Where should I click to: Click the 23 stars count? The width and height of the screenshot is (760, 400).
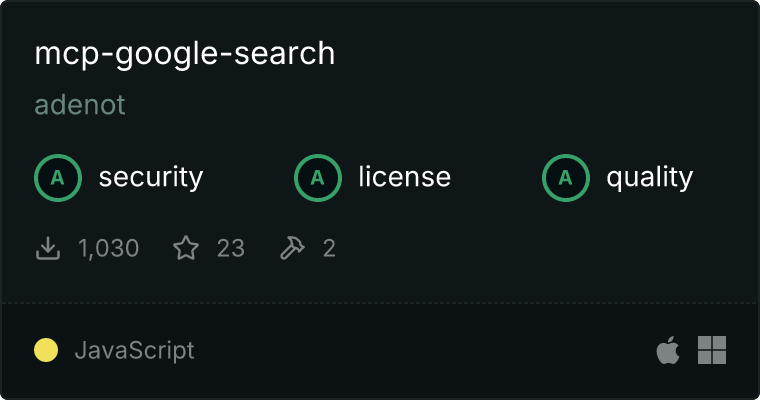(231, 248)
